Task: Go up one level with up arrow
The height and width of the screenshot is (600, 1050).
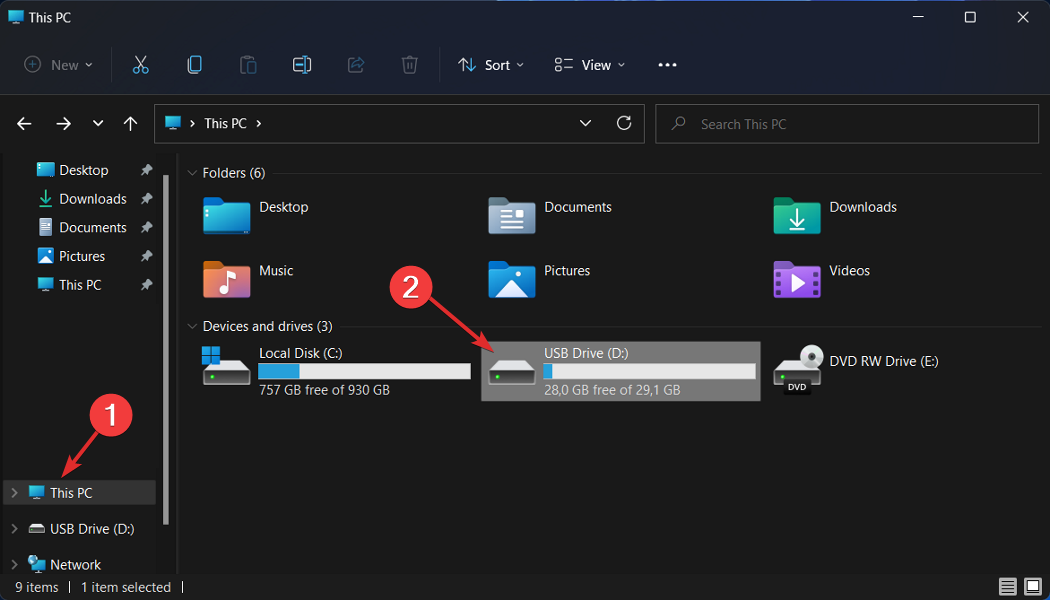Action: tap(131, 124)
